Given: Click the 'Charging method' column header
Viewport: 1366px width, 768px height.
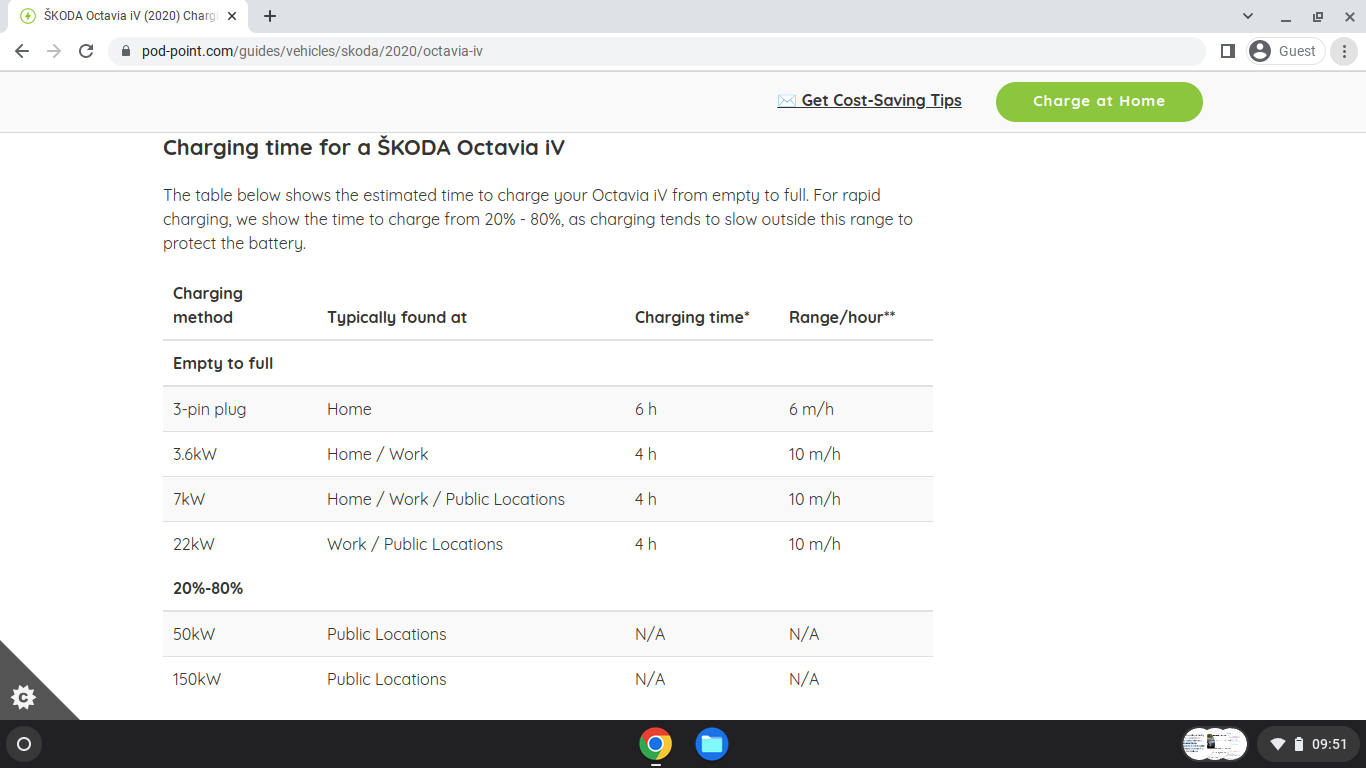Looking at the screenshot, I should coord(208,305).
